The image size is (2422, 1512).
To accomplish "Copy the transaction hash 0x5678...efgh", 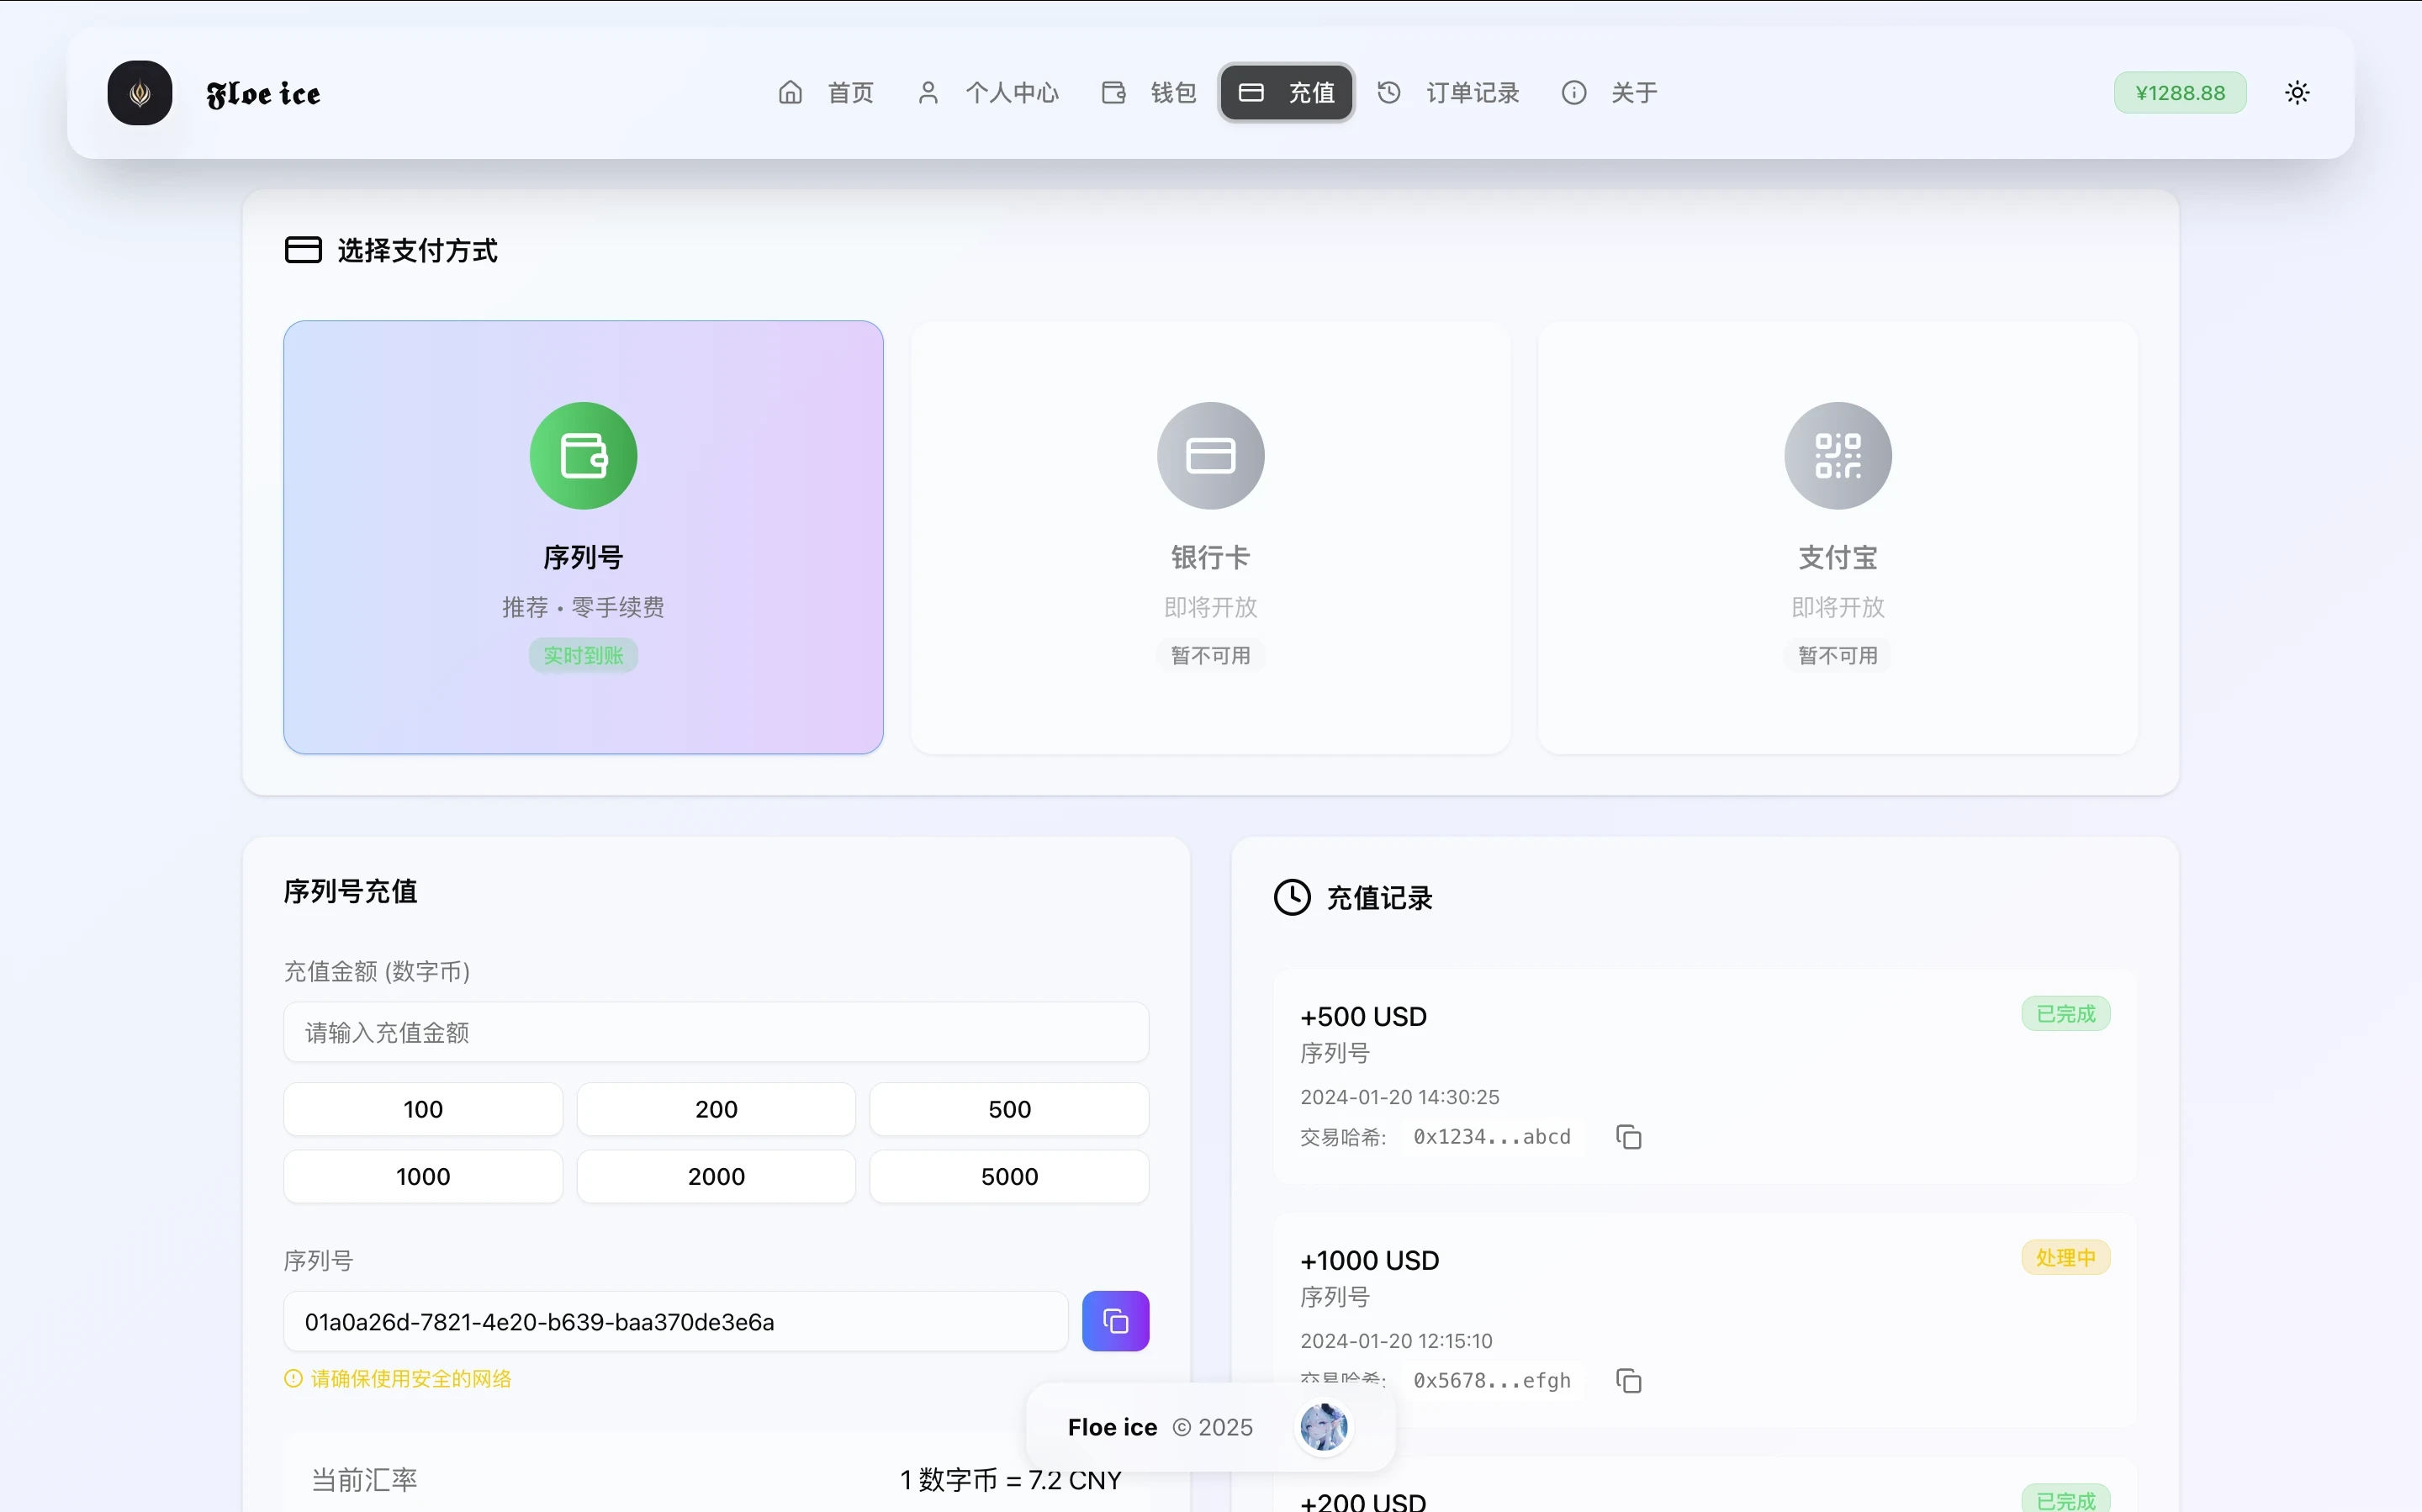I will point(1628,1381).
